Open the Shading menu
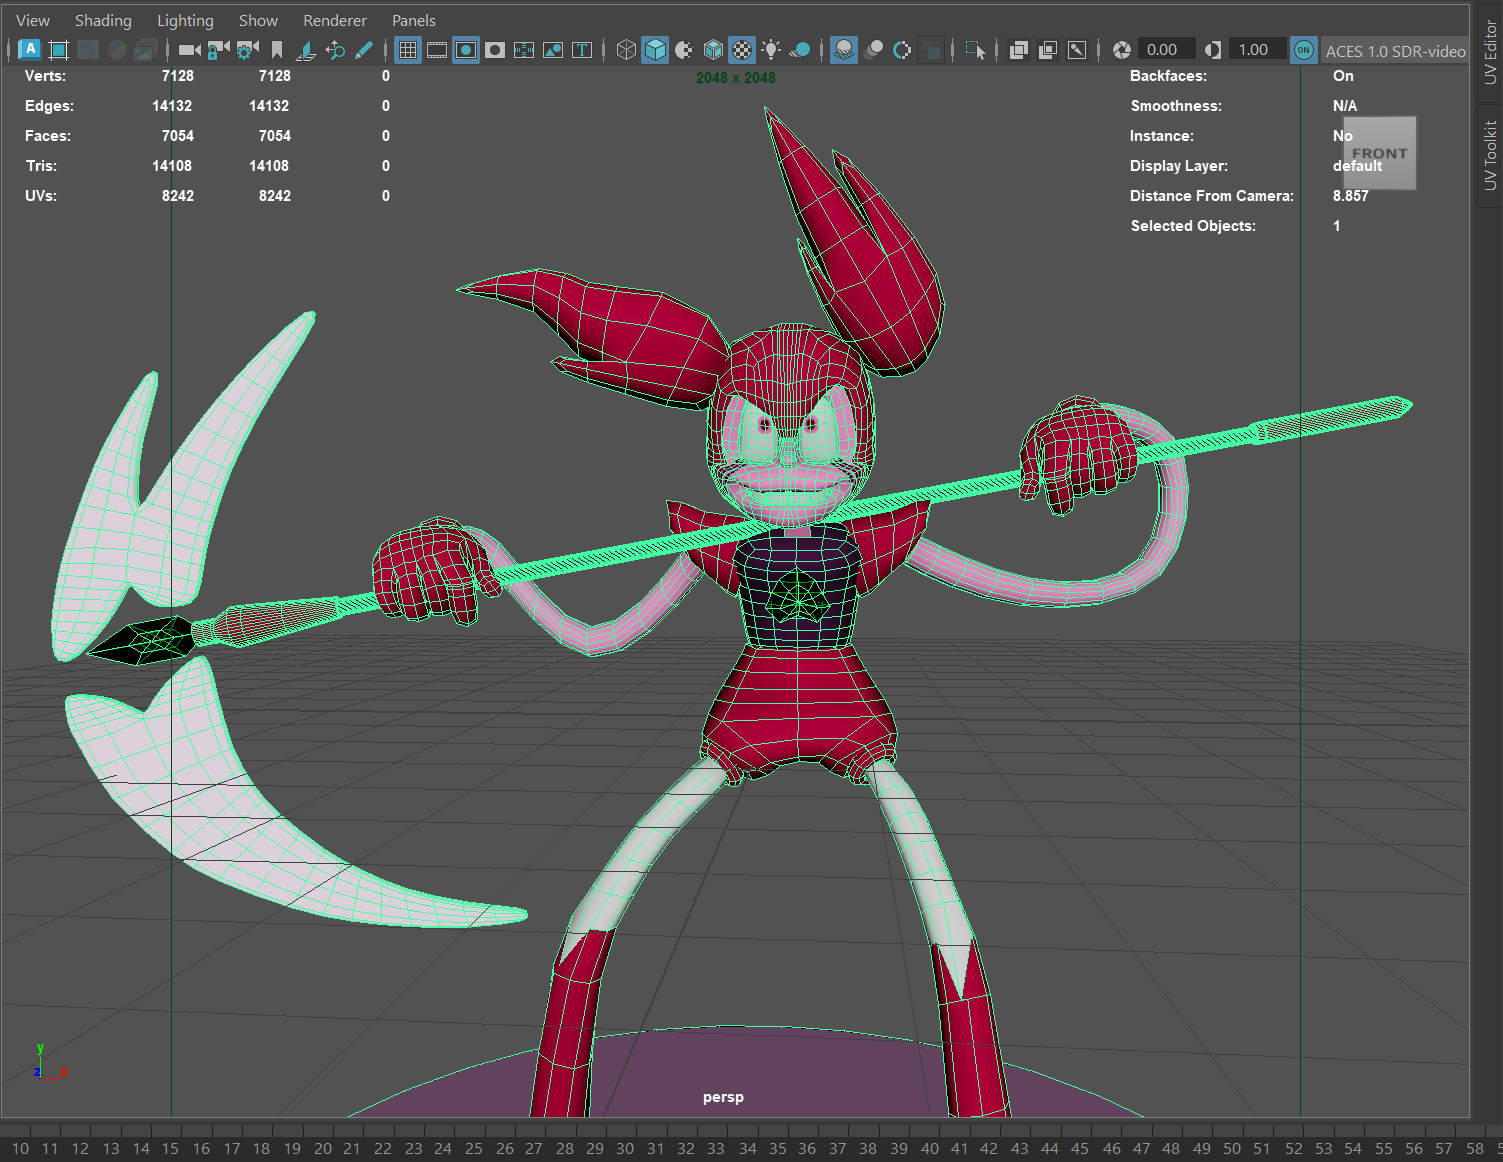This screenshot has height=1162, width=1503. [x=103, y=20]
